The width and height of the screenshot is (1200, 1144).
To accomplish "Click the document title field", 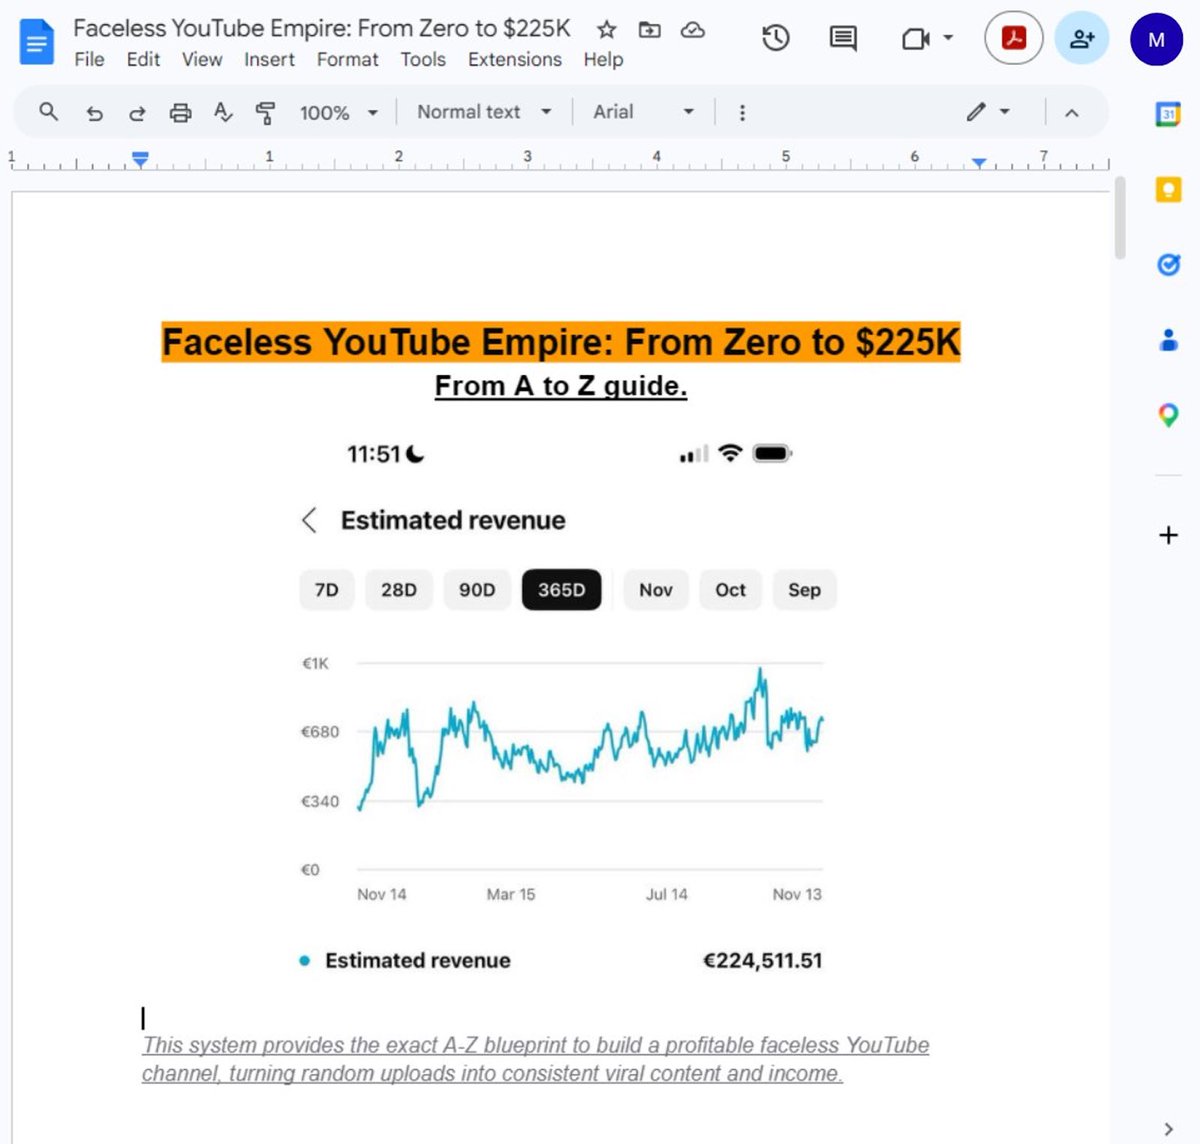I will pos(322,29).
